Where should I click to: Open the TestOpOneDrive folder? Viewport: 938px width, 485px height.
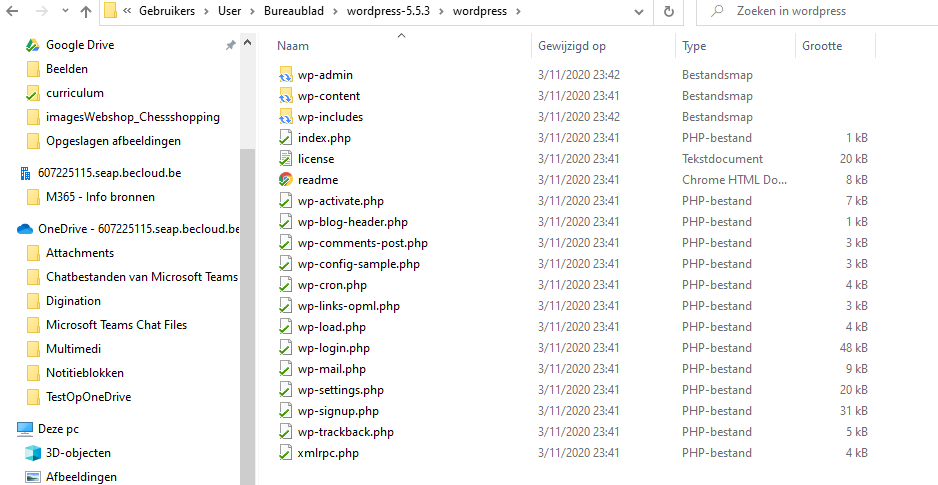point(89,396)
